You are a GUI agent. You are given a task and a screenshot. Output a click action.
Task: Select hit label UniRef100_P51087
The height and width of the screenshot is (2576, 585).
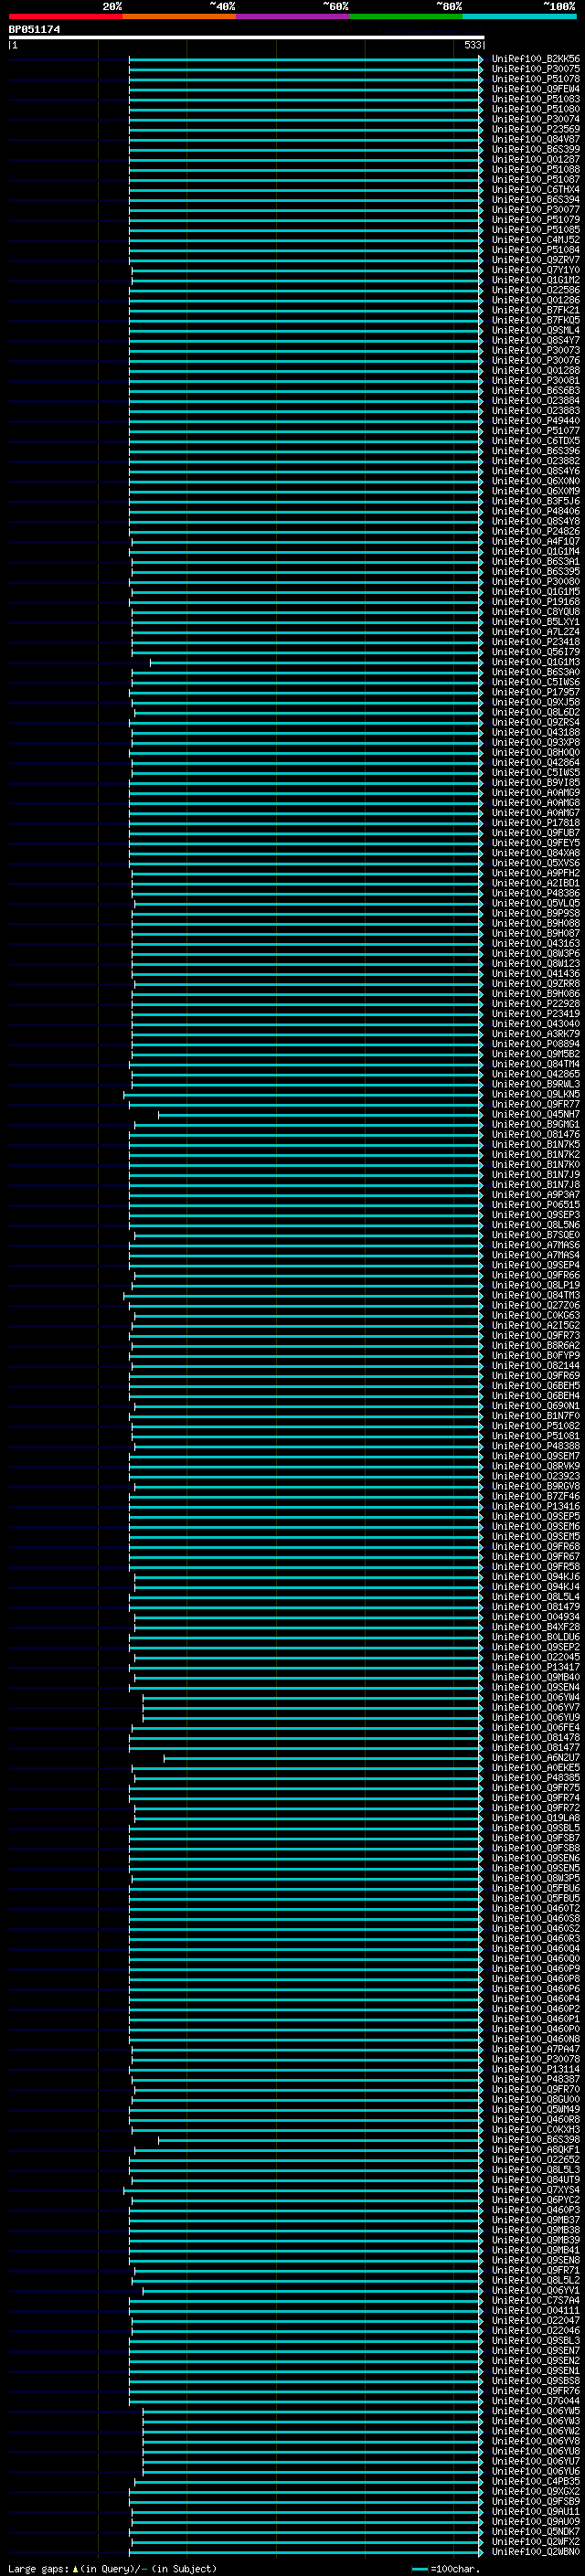(x=536, y=180)
